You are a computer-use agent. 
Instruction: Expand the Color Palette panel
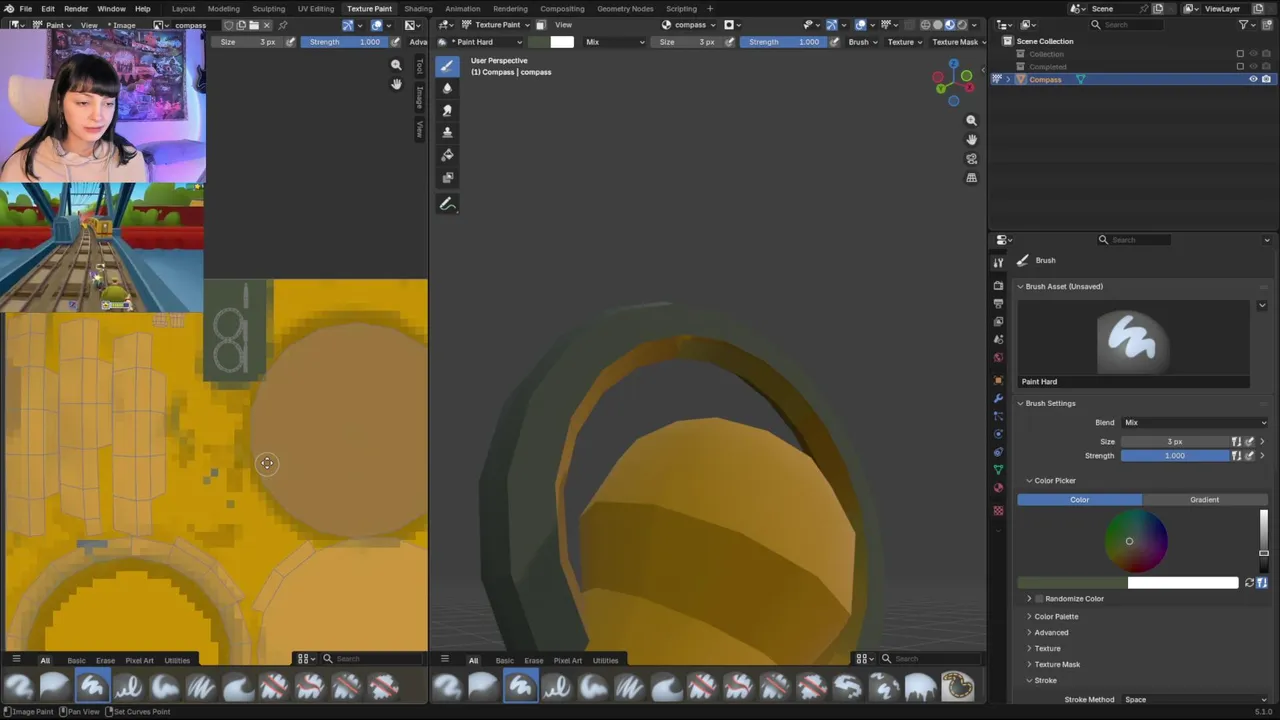pyautogui.click(x=1056, y=617)
